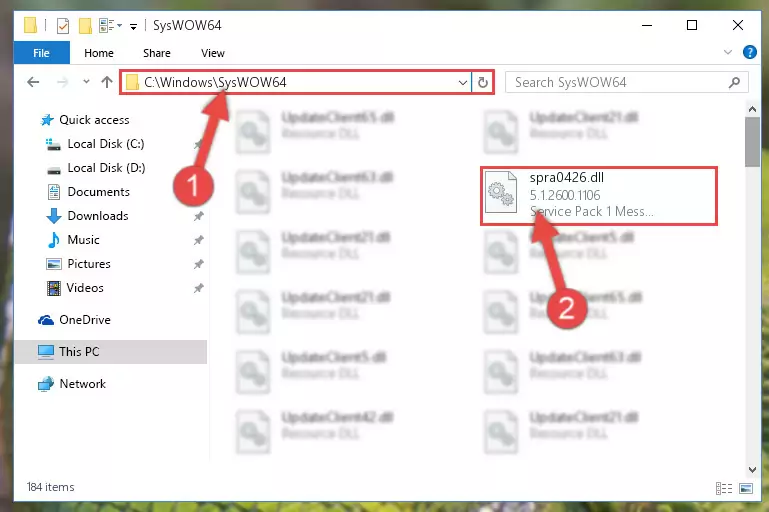Click the pin icon next to Pictures
The image size is (769, 512).
pyautogui.click(x=199, y=264)
